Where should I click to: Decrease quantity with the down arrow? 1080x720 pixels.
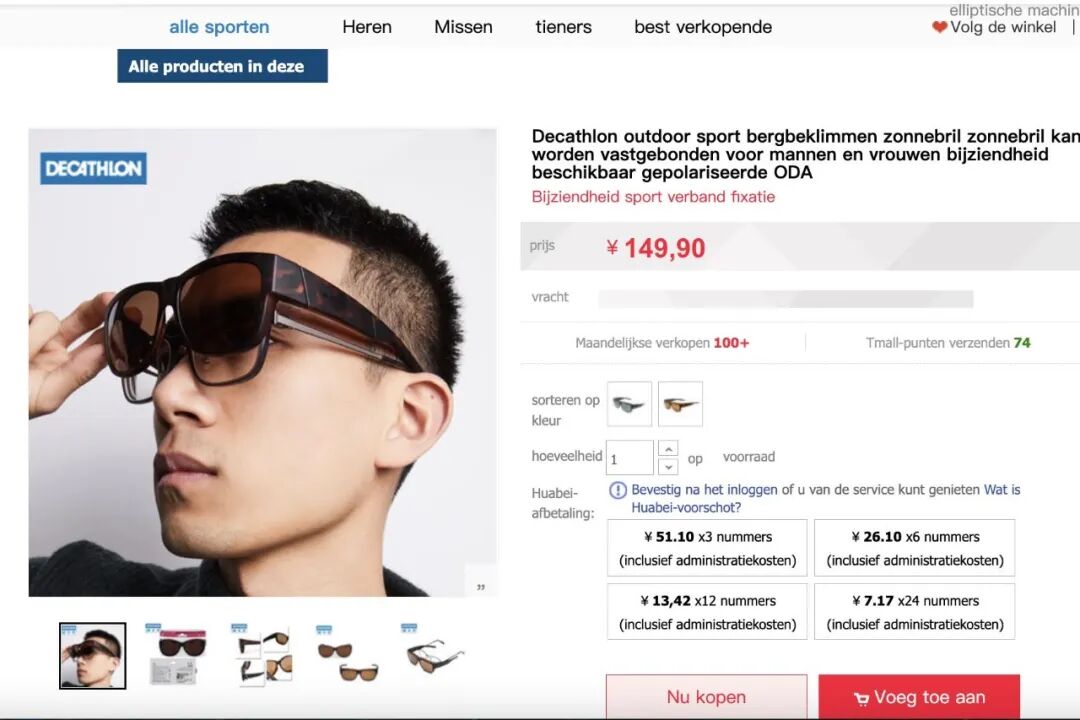[x=668, y=466]
